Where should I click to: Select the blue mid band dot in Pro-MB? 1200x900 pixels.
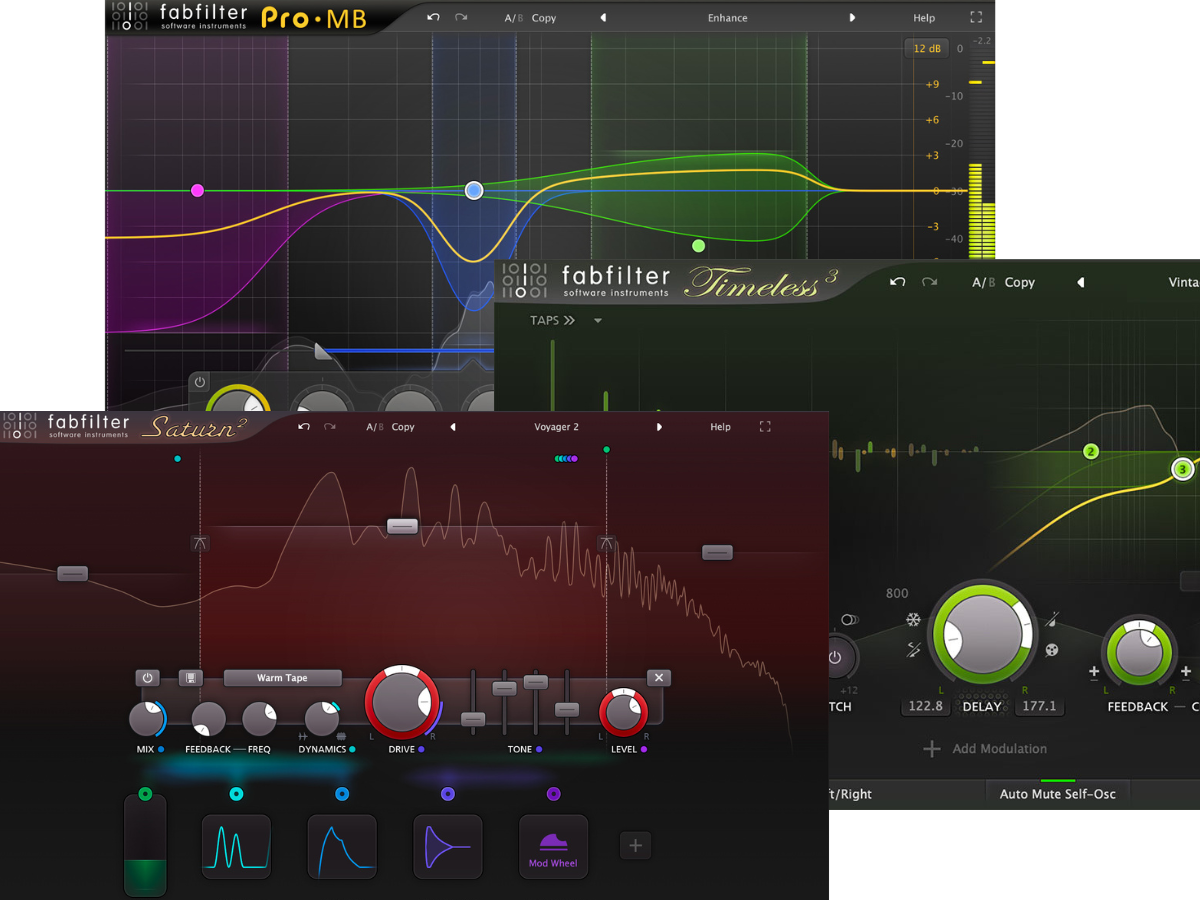click(474, 190)
